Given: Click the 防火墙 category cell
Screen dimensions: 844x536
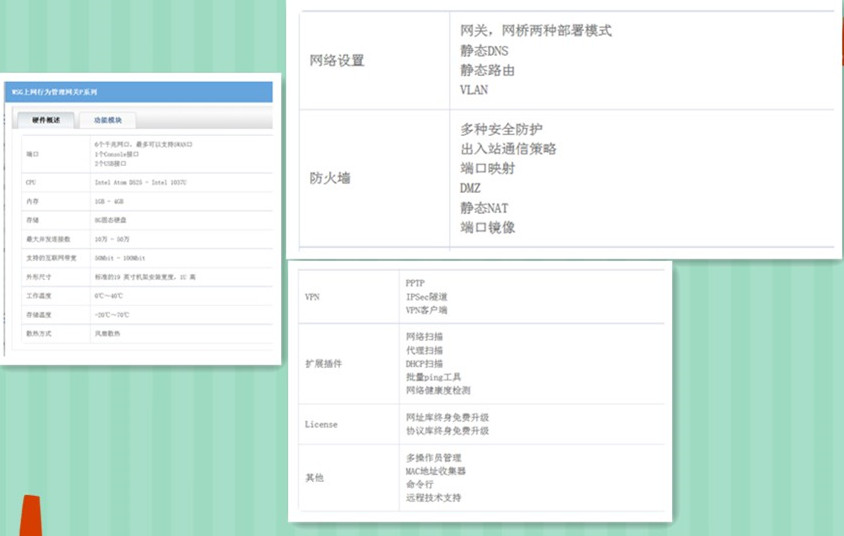Looking at the screenshot, I should tap(330, 179).
